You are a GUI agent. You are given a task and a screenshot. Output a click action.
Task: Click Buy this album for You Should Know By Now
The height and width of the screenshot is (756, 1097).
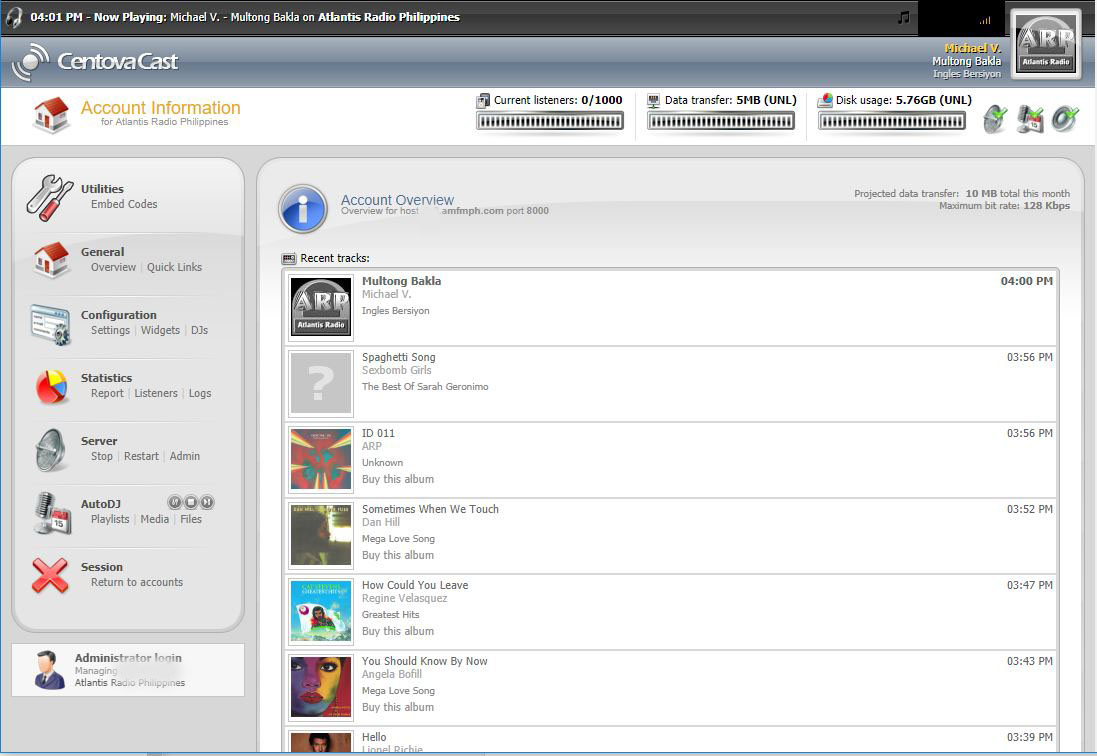(x=398, y=707)
